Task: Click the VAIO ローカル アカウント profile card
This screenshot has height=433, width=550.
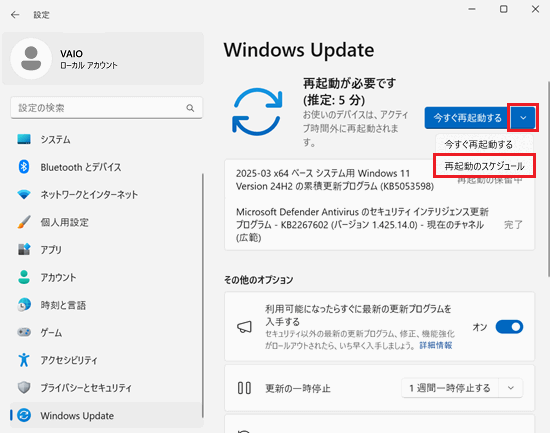Action: coord(103,59)
